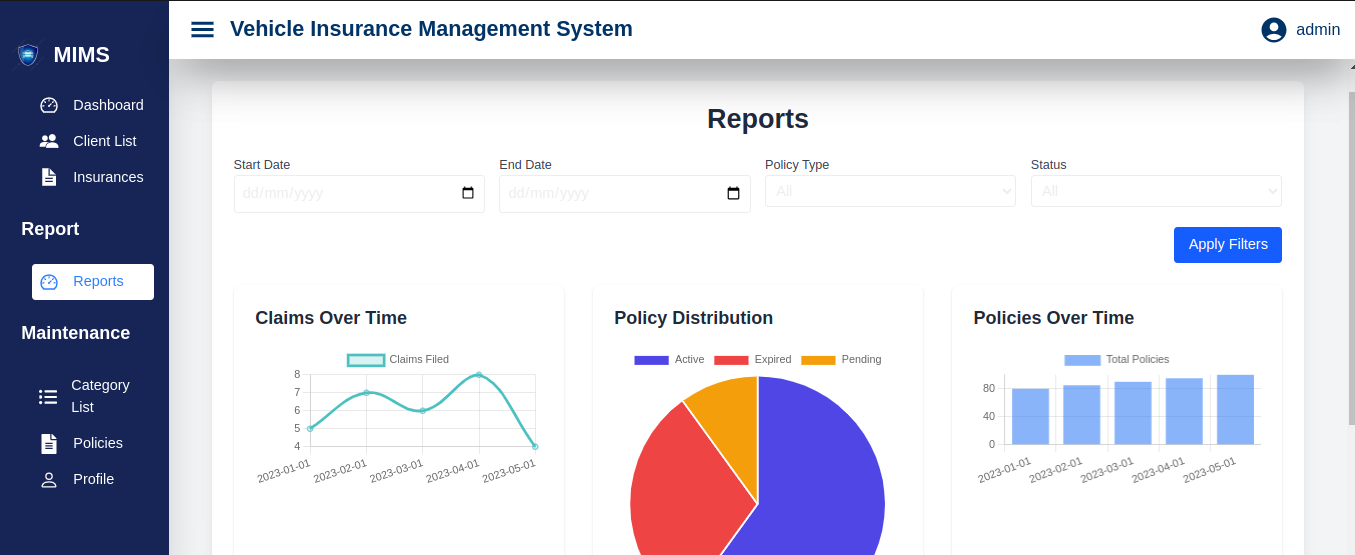Image resolution: width=1355 pixels, height=555 pixels.
Task: Open the Policy Type dropdown
Action: [x=890, y=191]
